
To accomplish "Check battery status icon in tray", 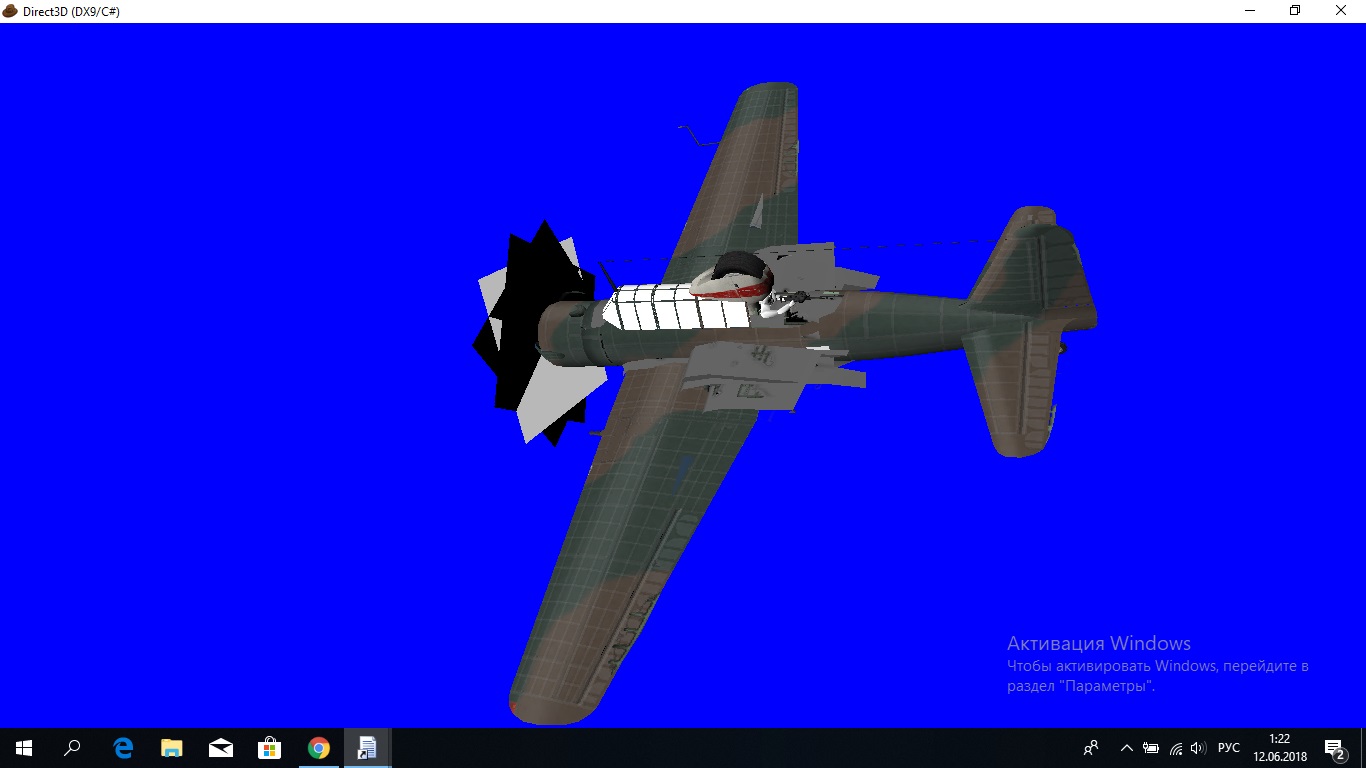I will pos(1151,748).
